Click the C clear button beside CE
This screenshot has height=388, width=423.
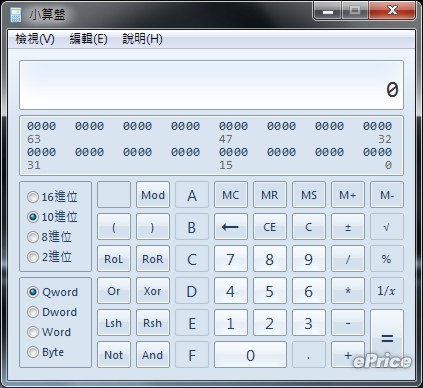(309, 227)
